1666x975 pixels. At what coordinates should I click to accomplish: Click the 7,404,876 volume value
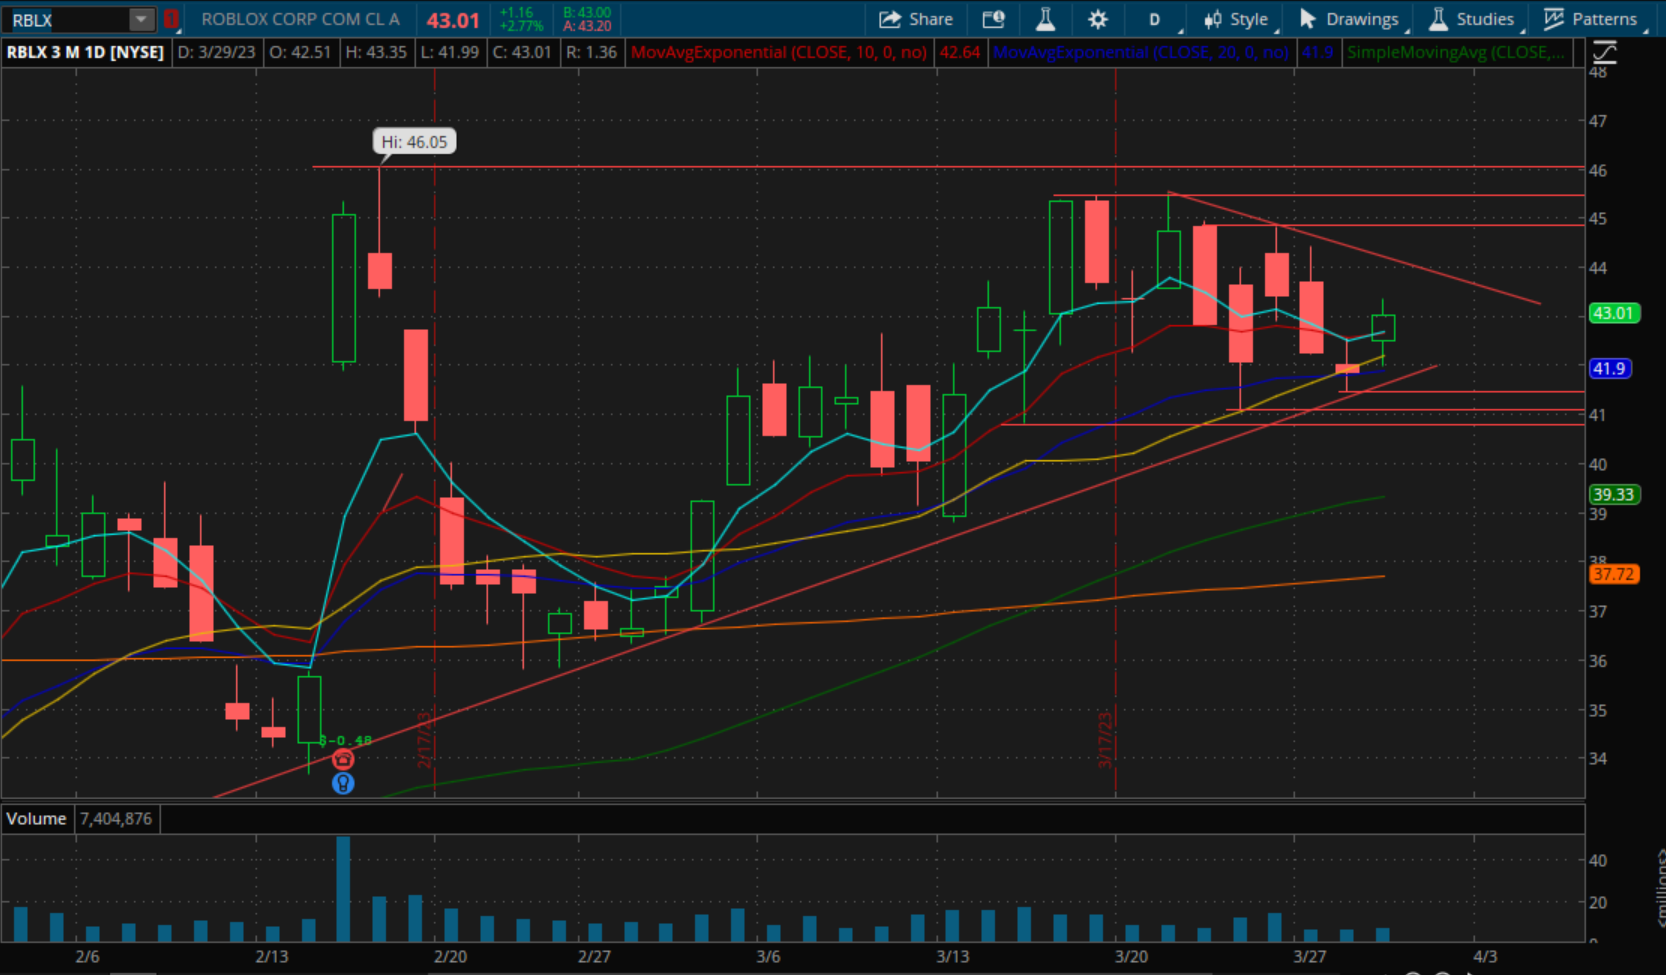(x=116, y=818)
